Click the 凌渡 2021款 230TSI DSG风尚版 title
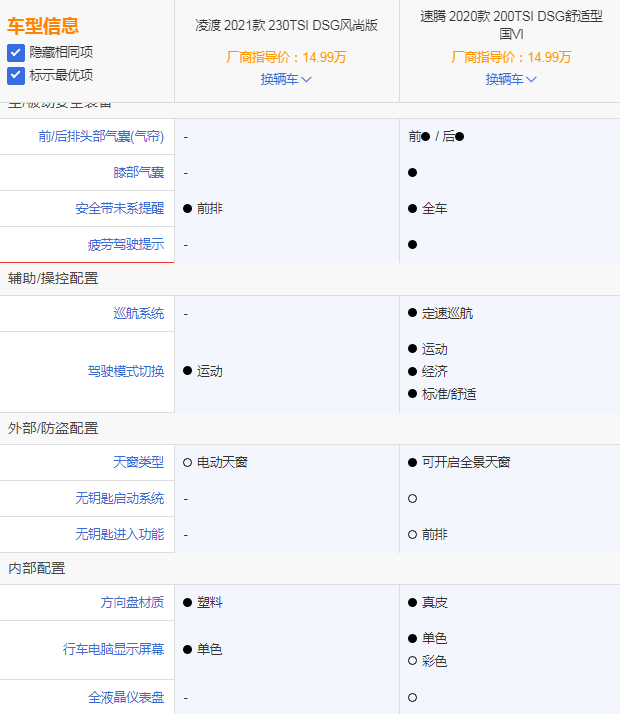 (286, 26)
